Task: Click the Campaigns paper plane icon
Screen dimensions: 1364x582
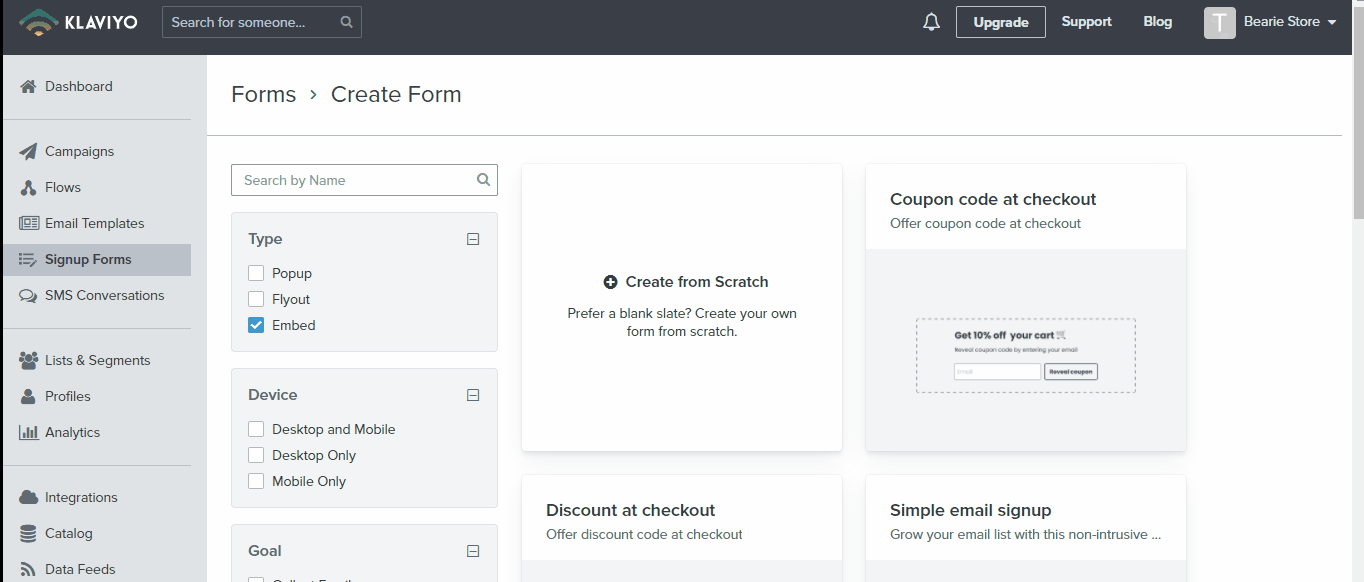Action: click(x=28, y=151)
